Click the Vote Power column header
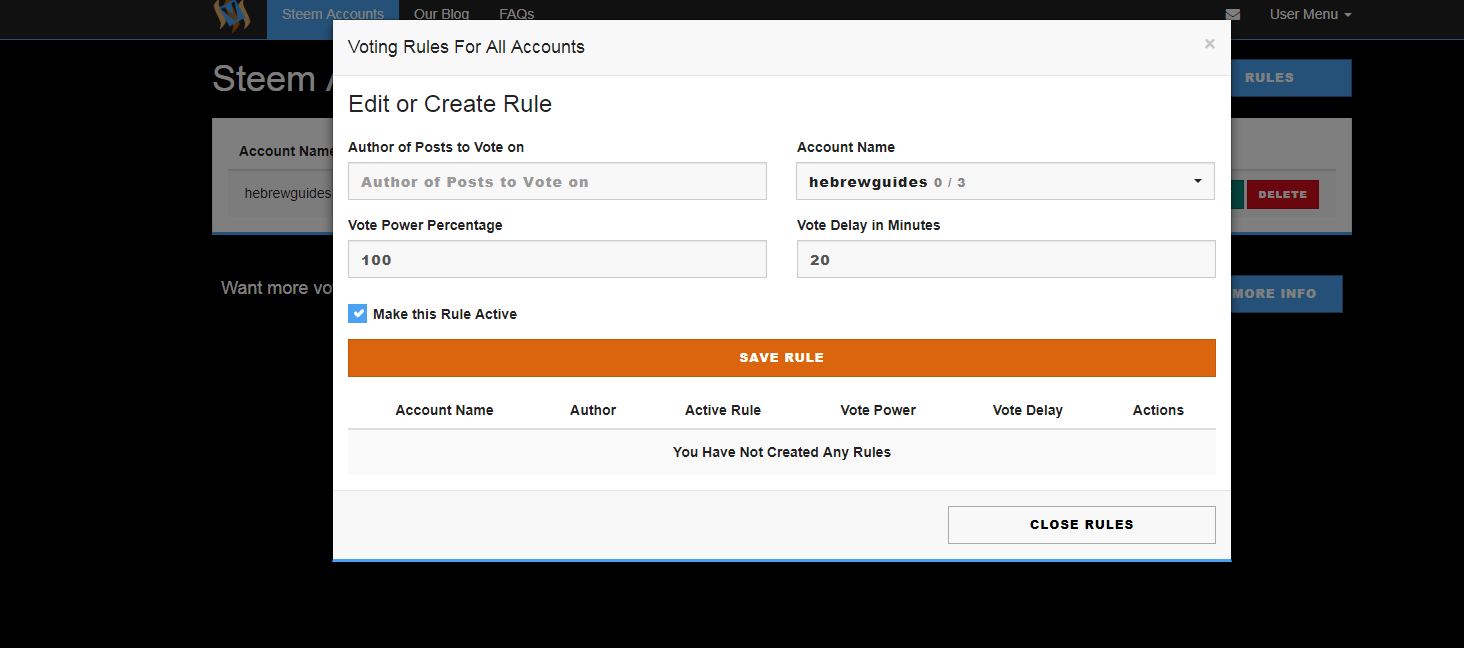 tap(878, 410)
